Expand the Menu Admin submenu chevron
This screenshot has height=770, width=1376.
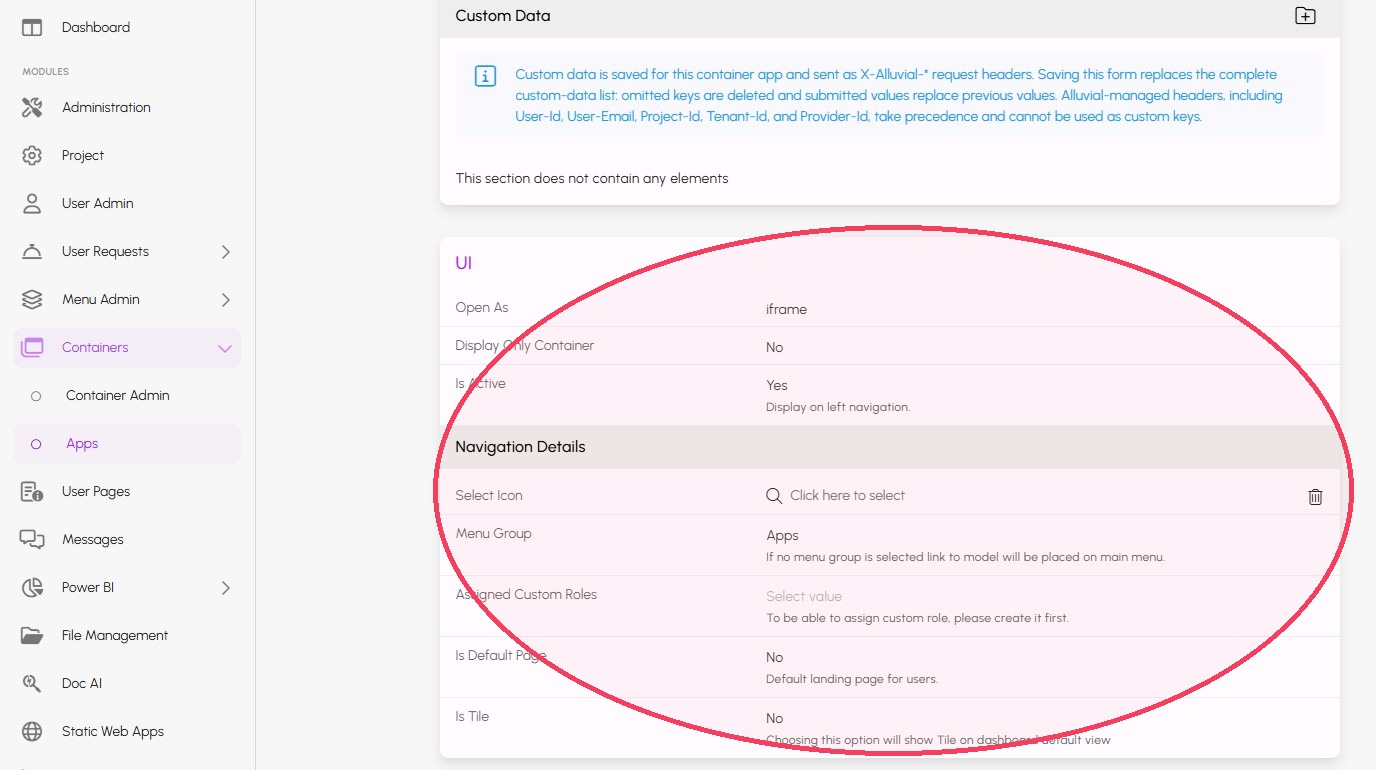[x=225, y=299]
